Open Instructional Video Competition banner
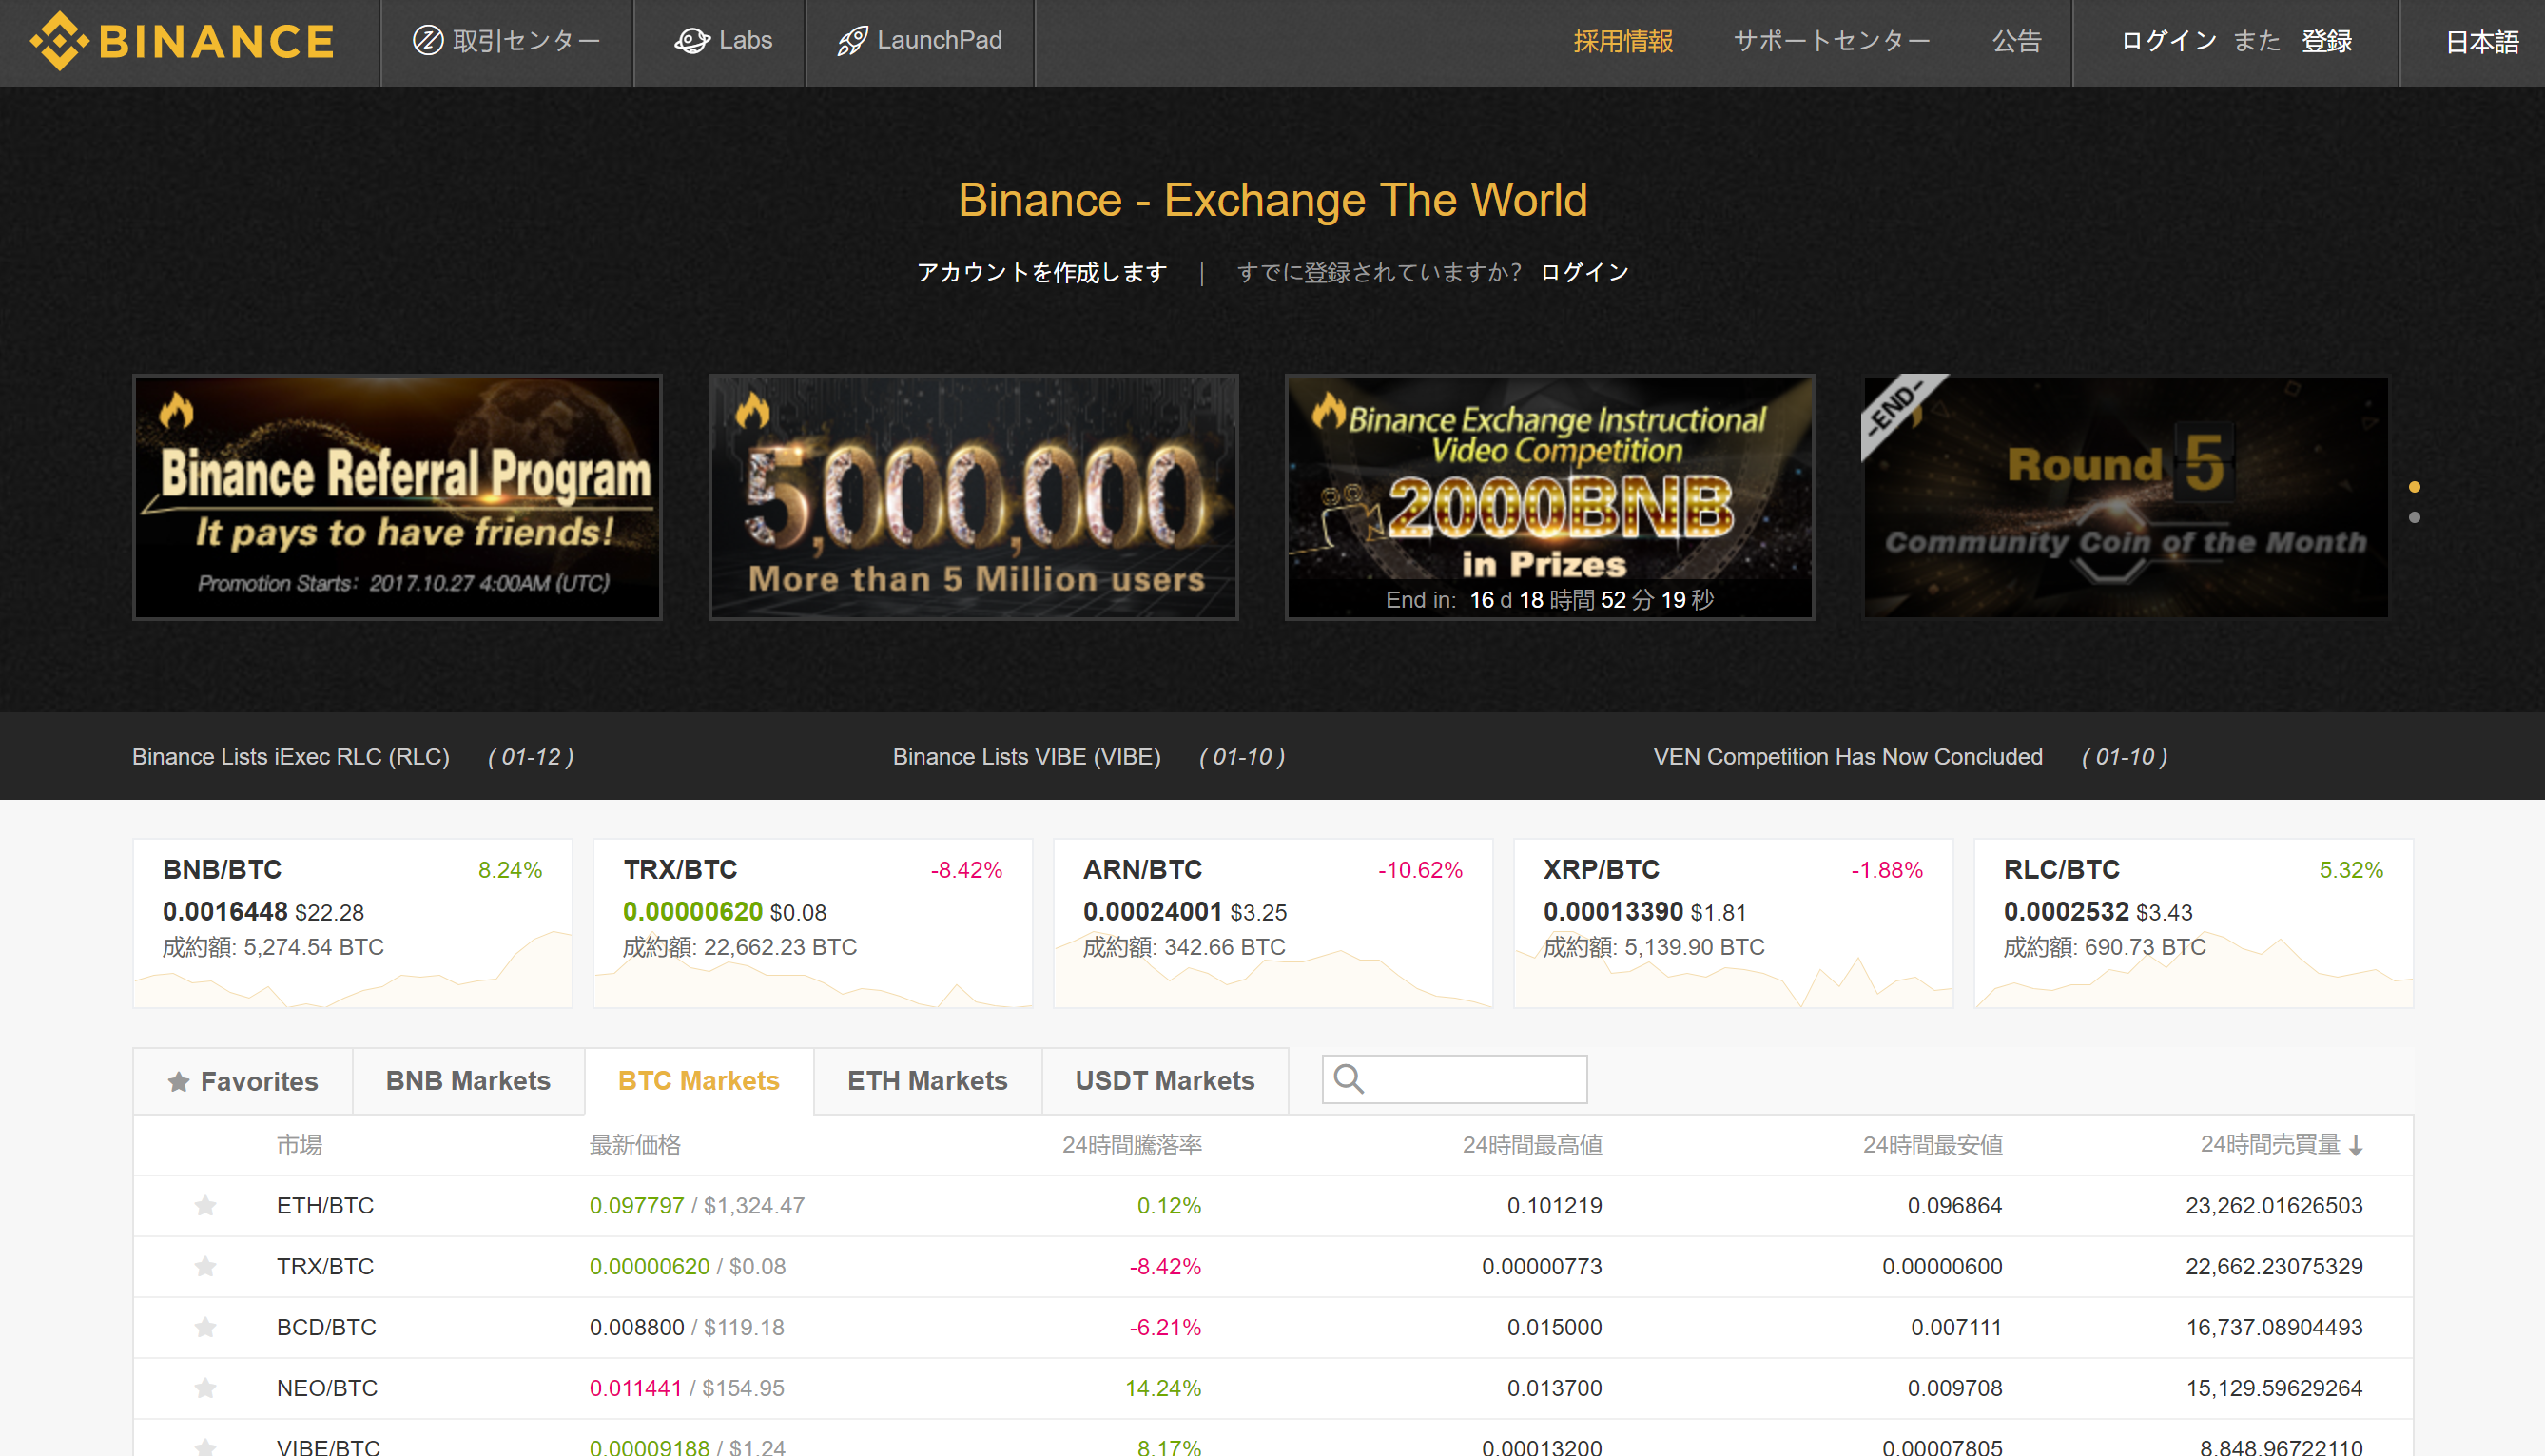2545x1456 pixels. [x=1549, y=497]
